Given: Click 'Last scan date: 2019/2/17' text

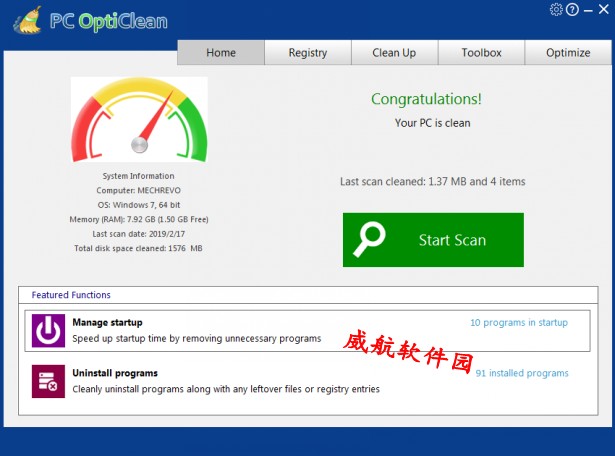Looking at the screenshot, I should pos(138,234).
